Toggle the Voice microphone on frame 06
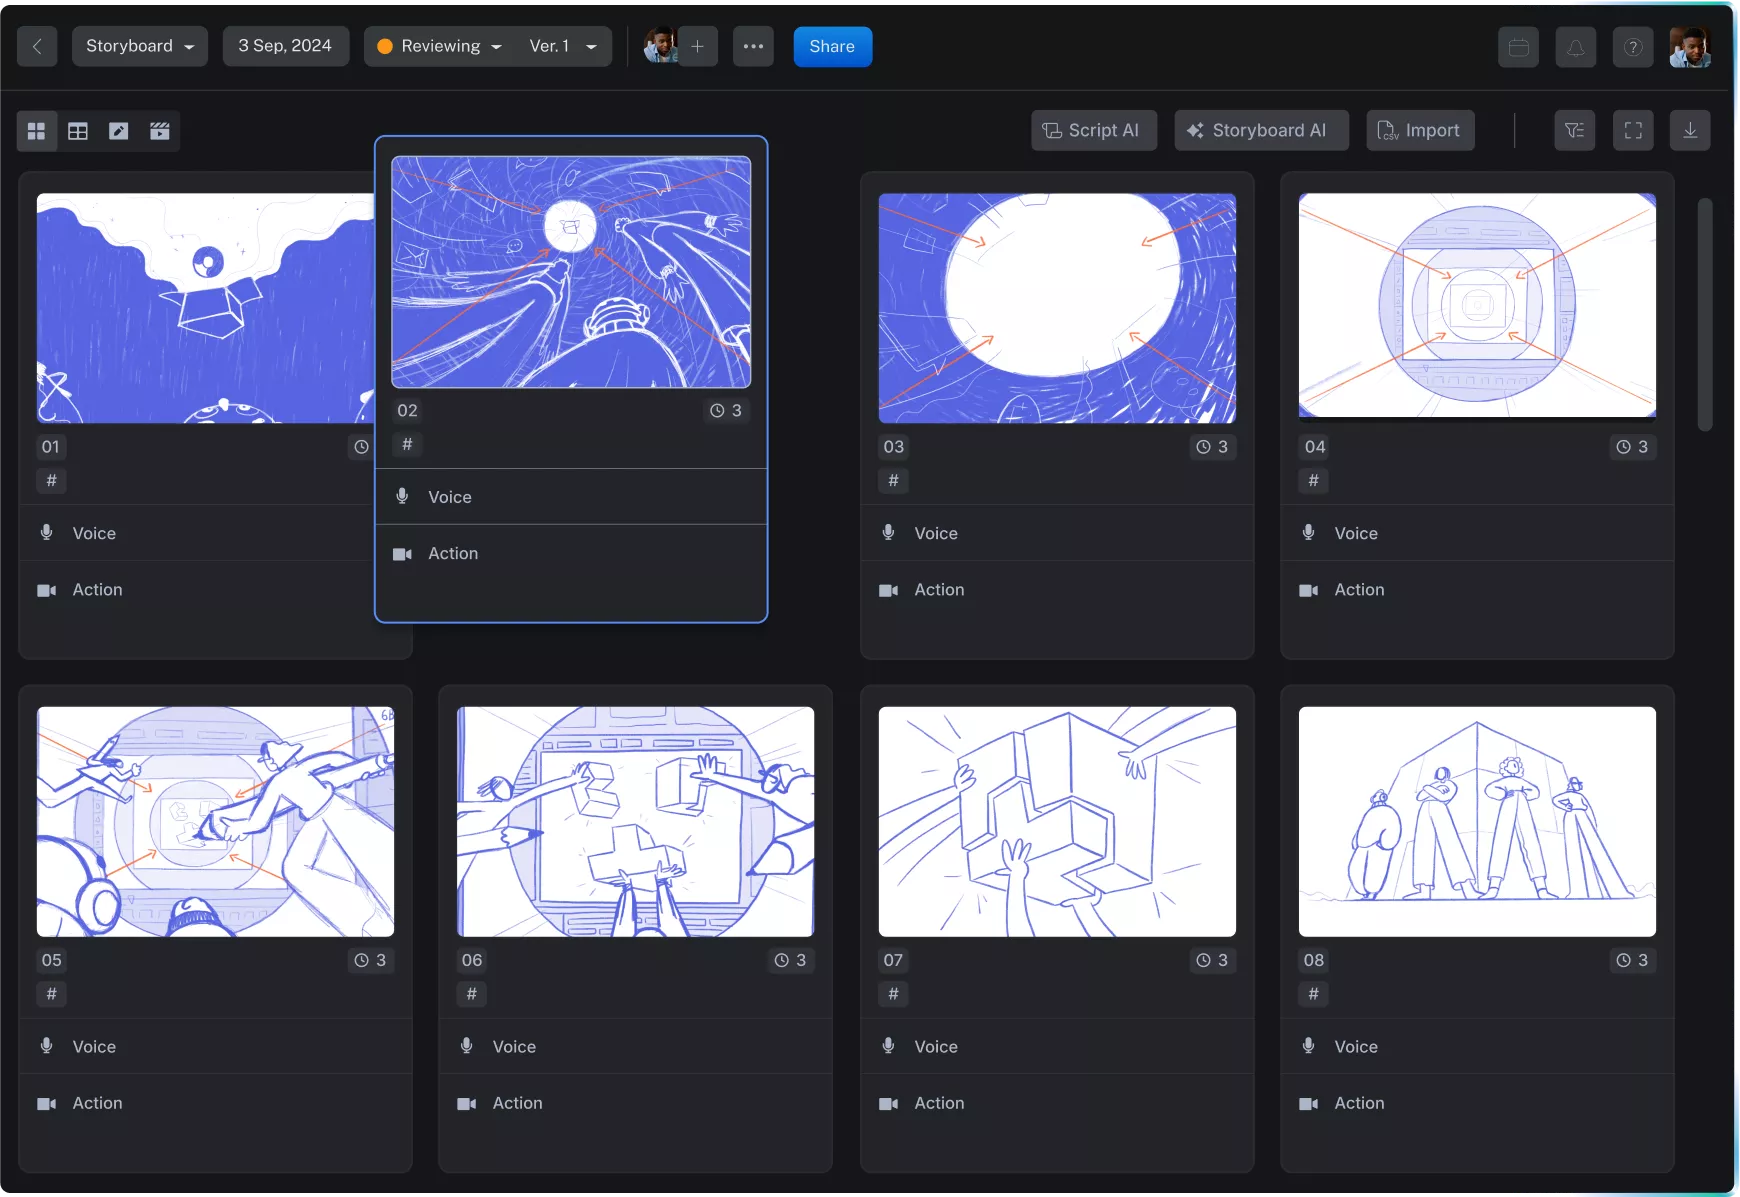Image resolution: width=1740 pixels, height=1197 pixels. 466,1045
